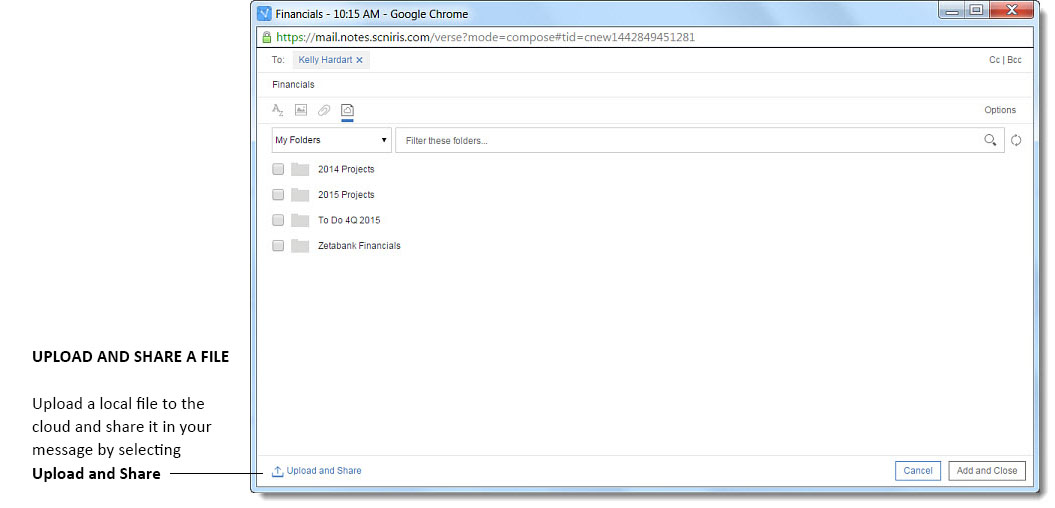
Task: Open the 2014 Projects folder icon
Action: tap(300, 170)
